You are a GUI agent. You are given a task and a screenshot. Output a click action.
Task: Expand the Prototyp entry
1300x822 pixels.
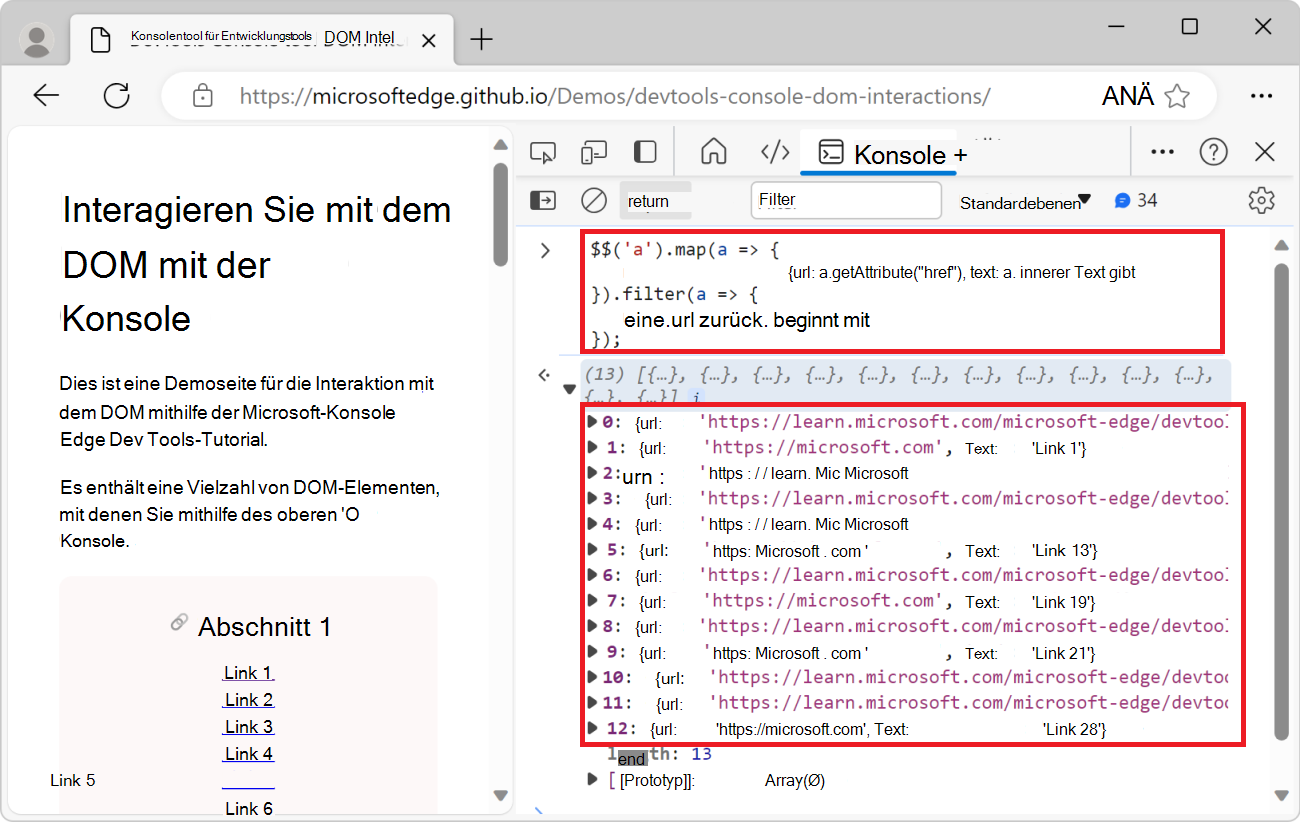coord(590,780)
